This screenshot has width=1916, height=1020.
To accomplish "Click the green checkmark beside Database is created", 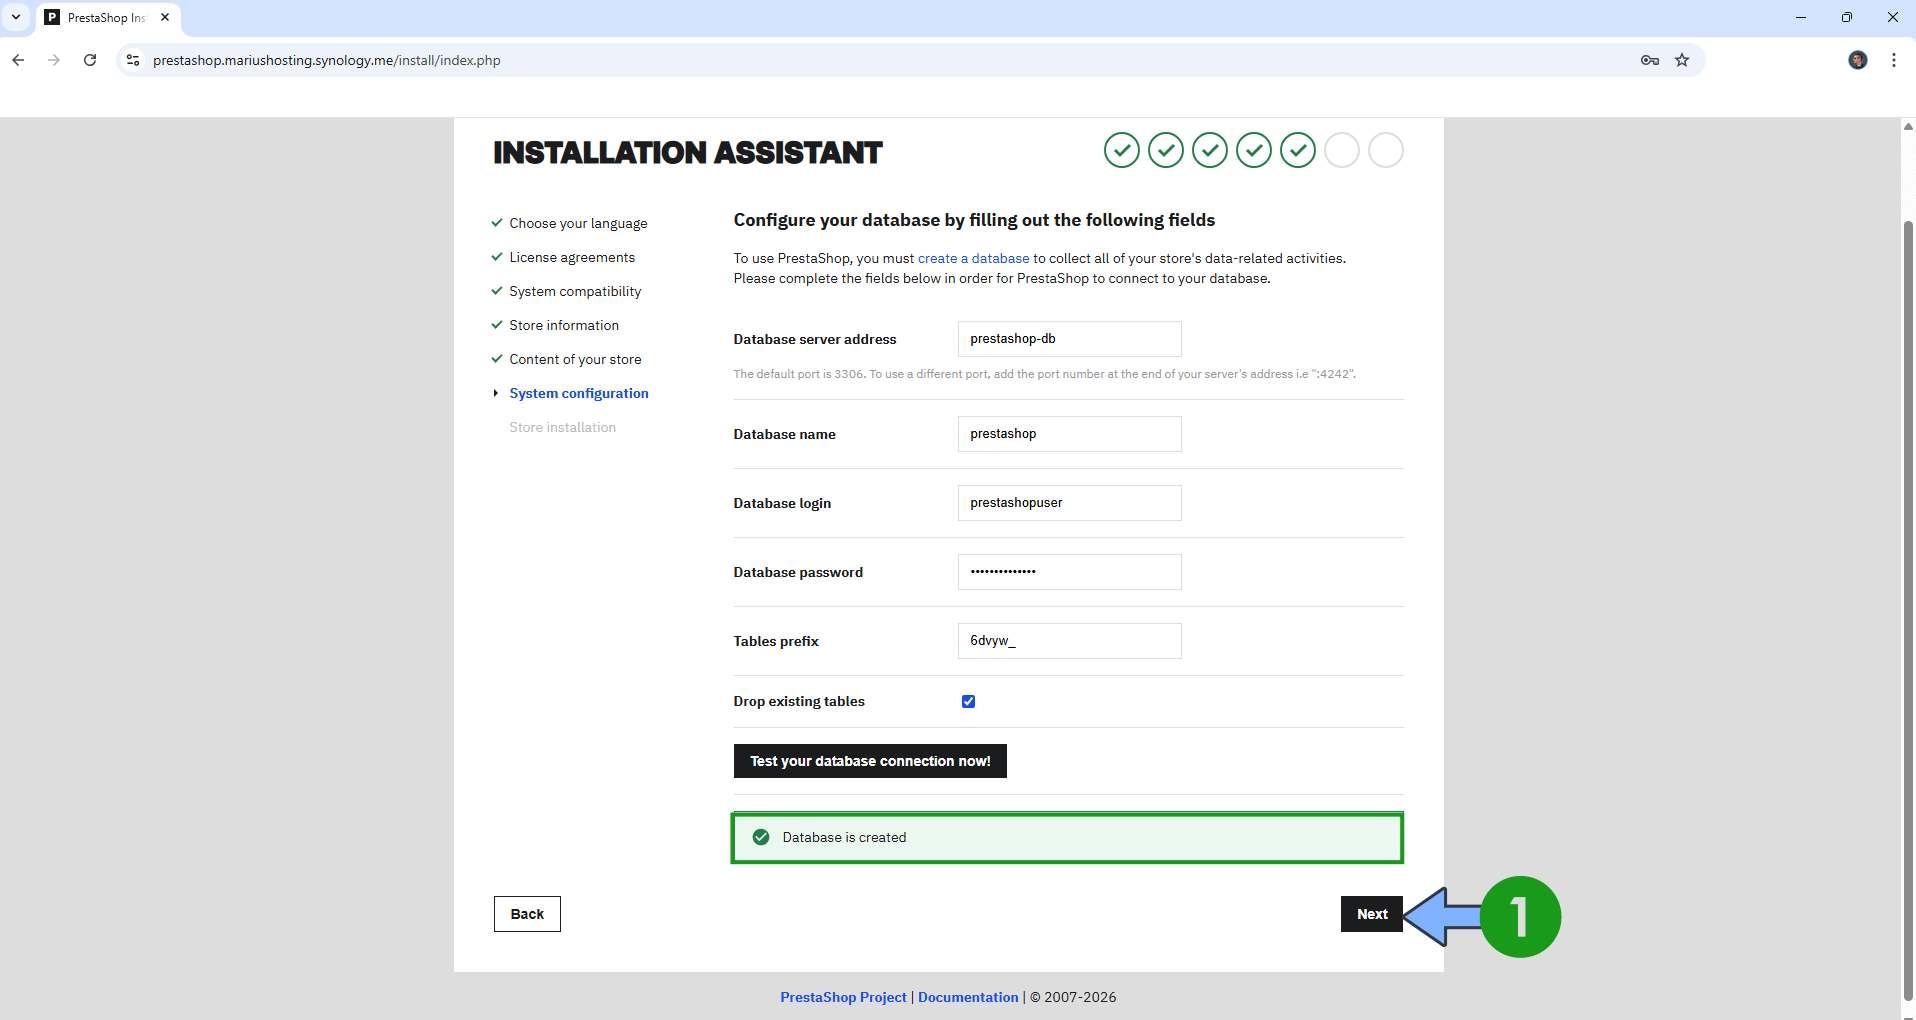I will [761, 837].
